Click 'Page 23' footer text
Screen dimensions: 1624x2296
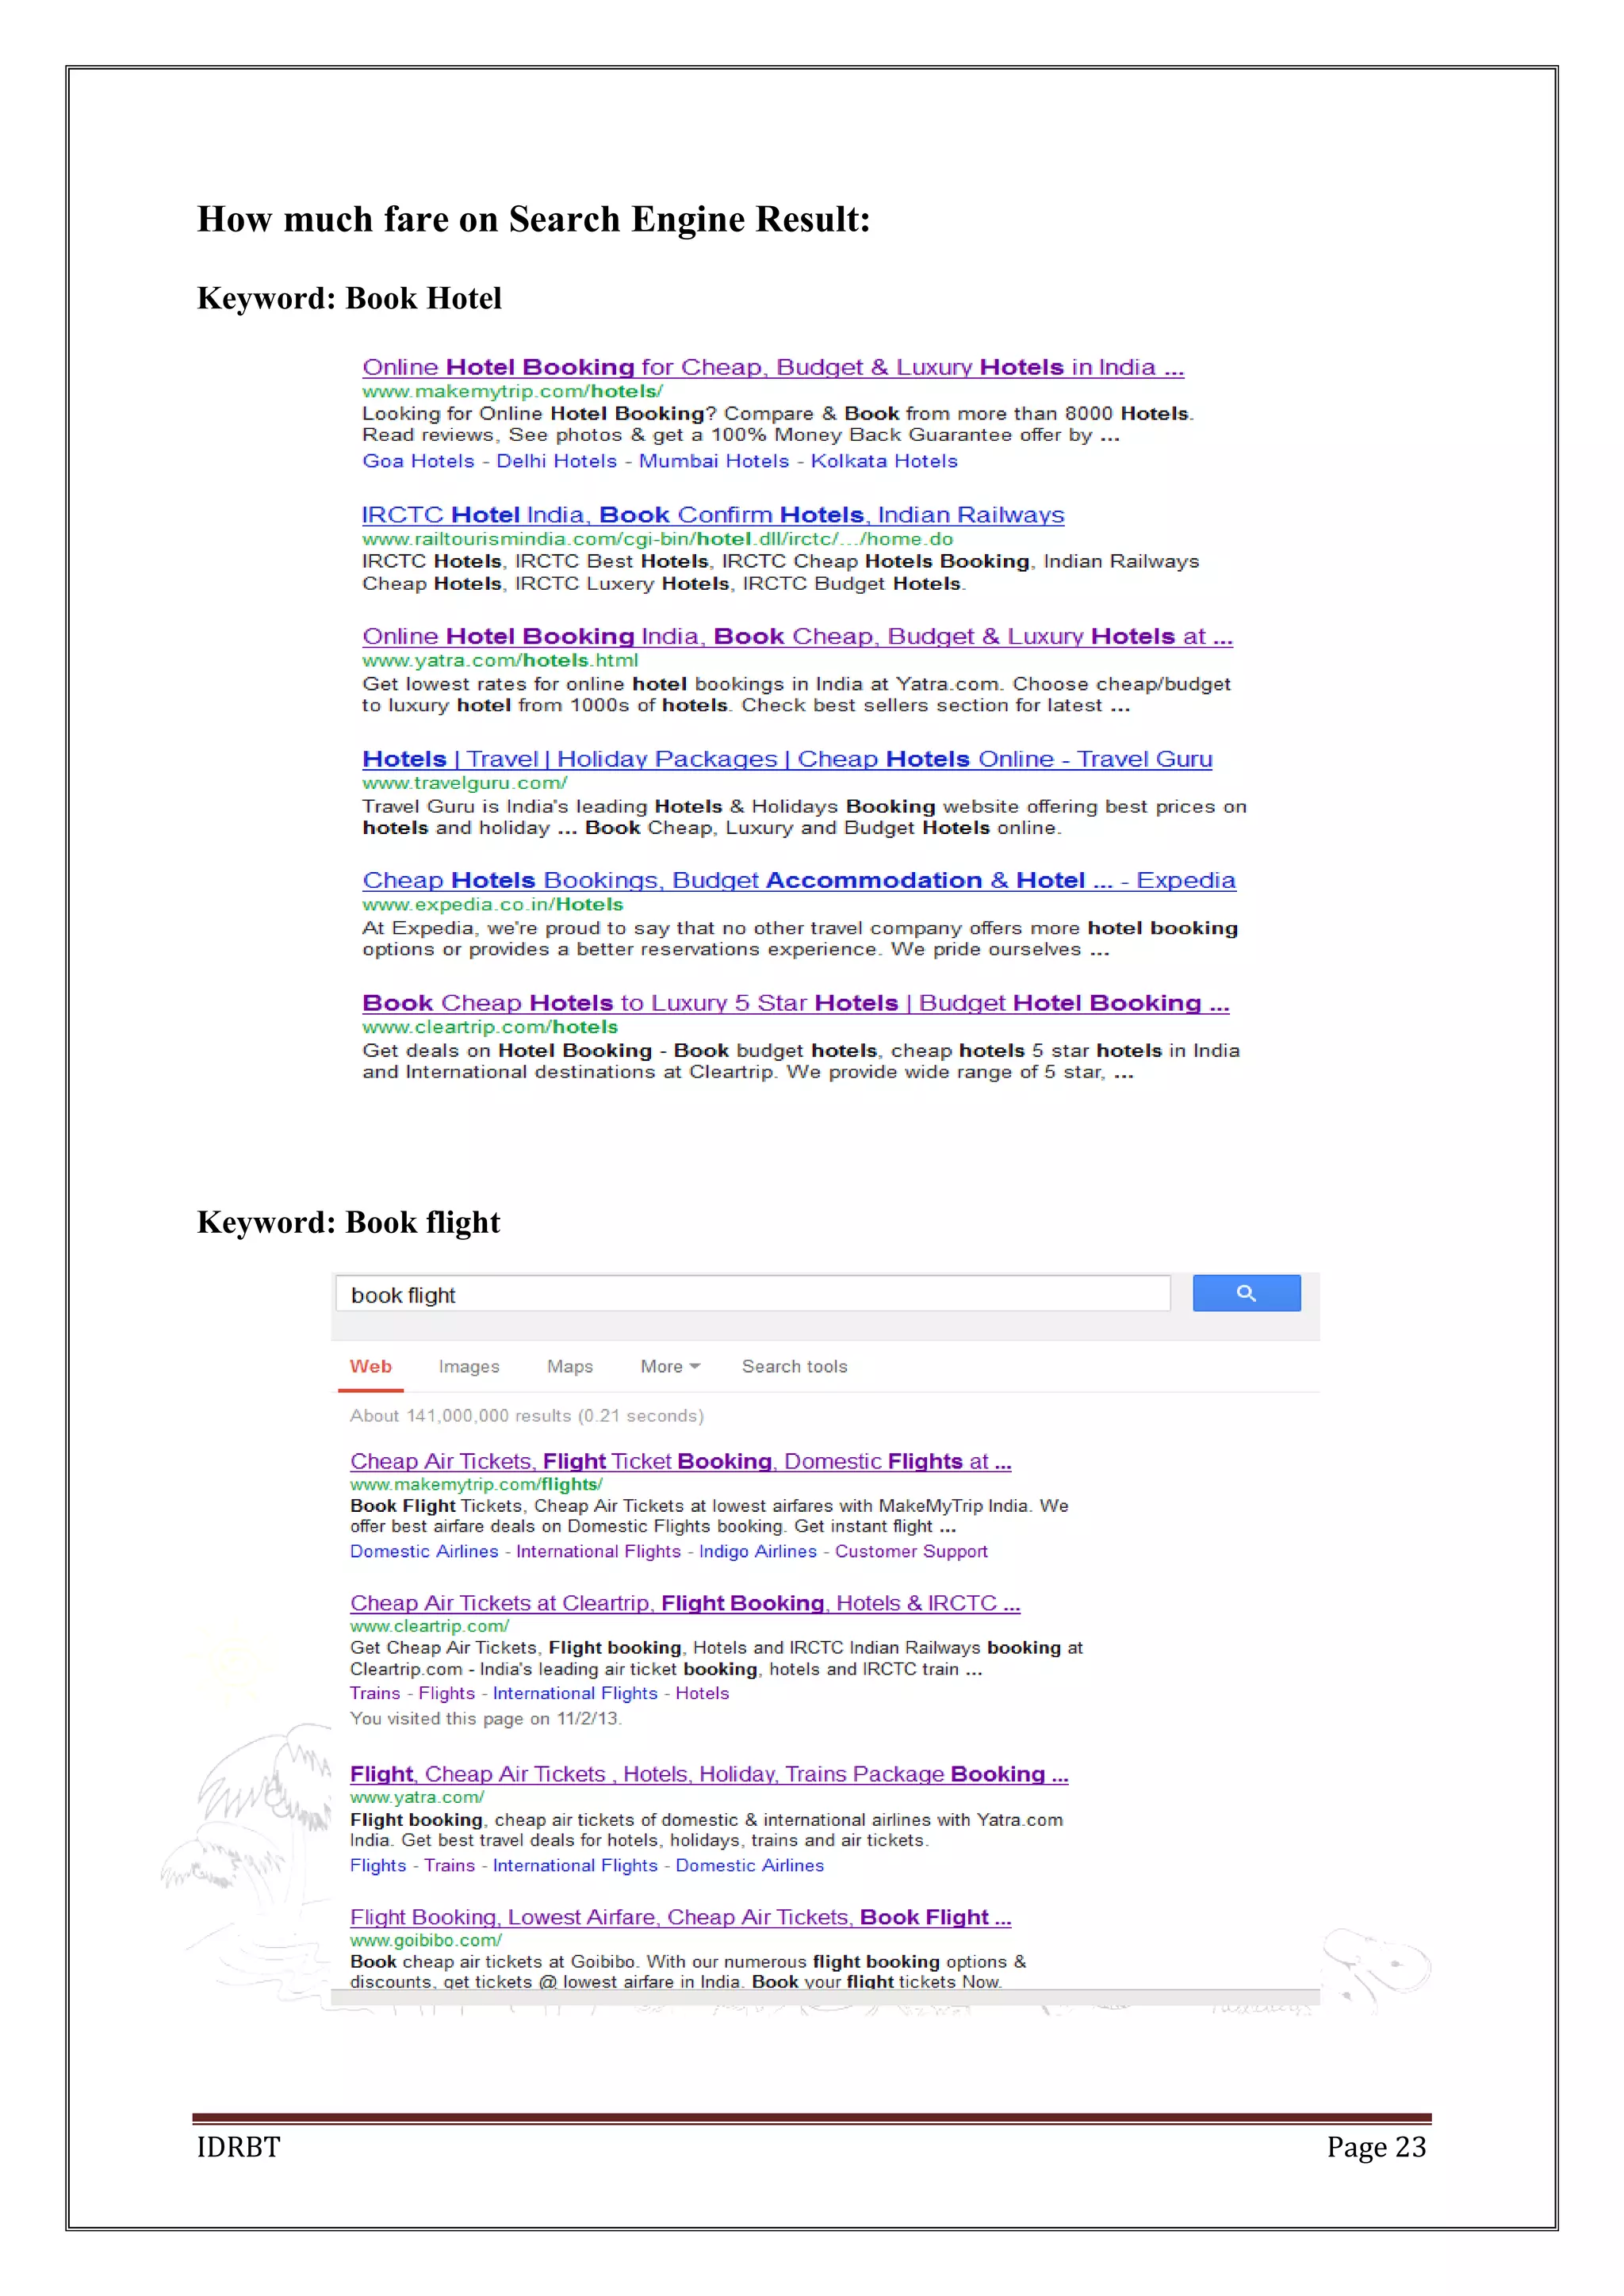(1376, 2147)
